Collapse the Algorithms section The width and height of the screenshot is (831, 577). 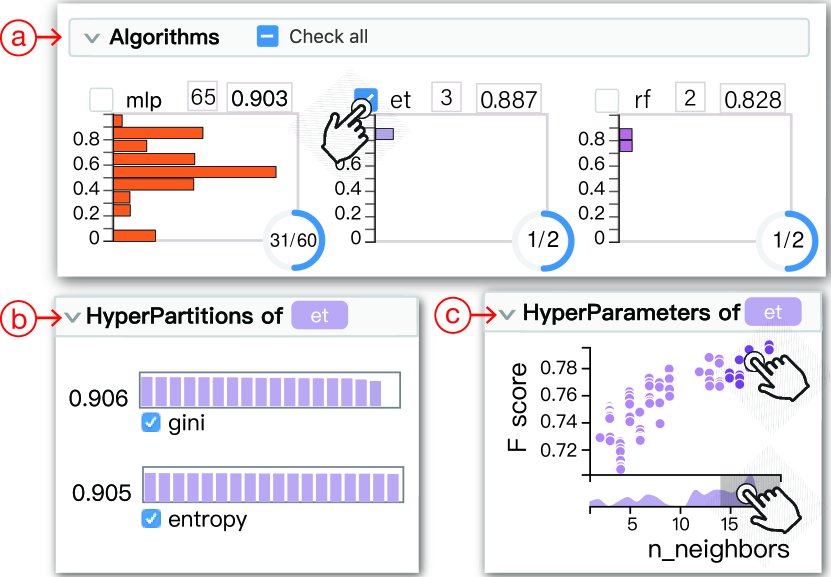(x=92, y=38)
